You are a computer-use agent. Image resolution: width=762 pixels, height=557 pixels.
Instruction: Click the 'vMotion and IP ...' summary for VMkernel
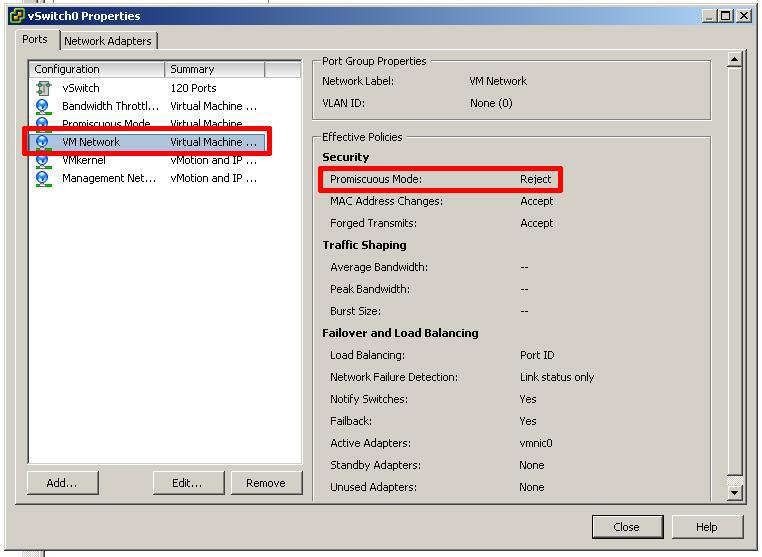coord(213,160)
